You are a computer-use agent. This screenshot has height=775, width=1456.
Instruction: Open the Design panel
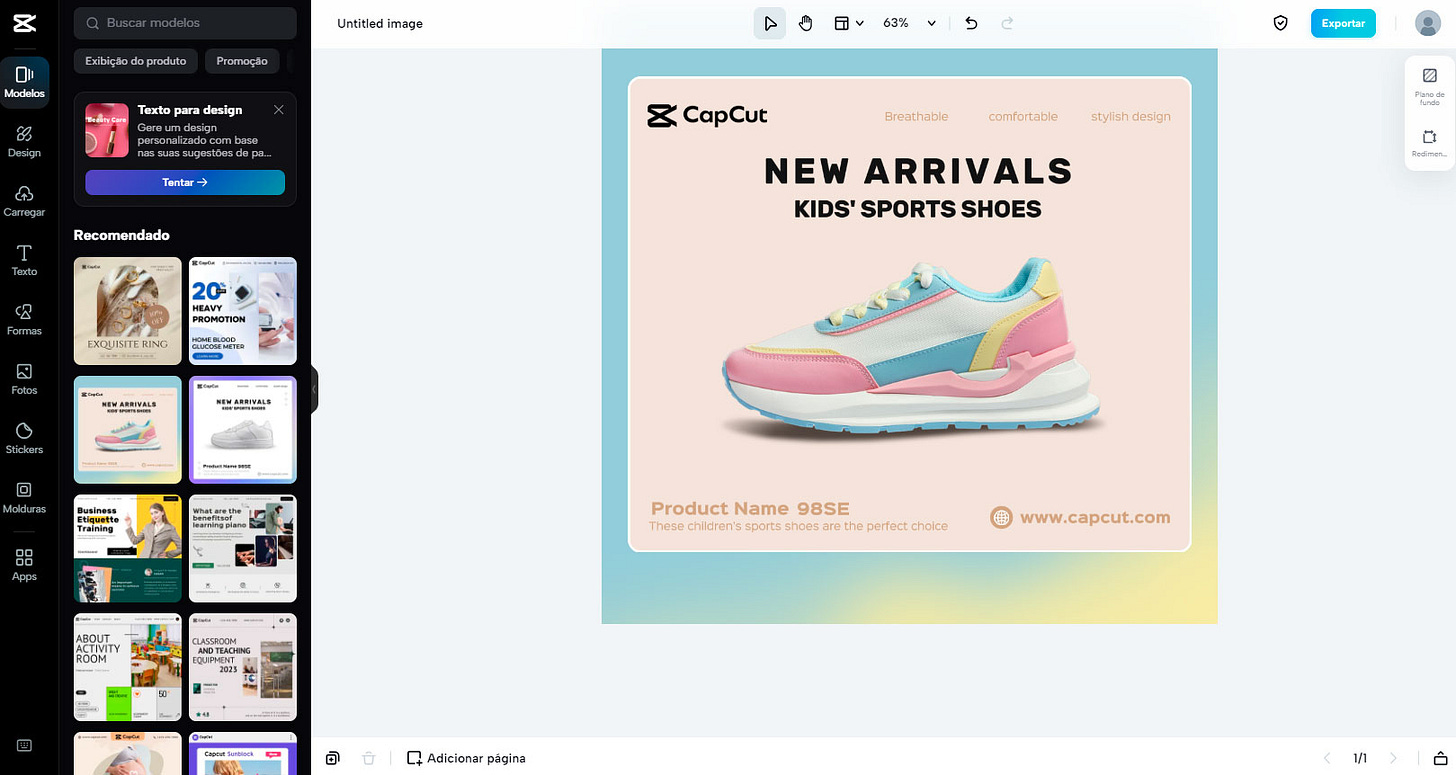click(24, 142)
